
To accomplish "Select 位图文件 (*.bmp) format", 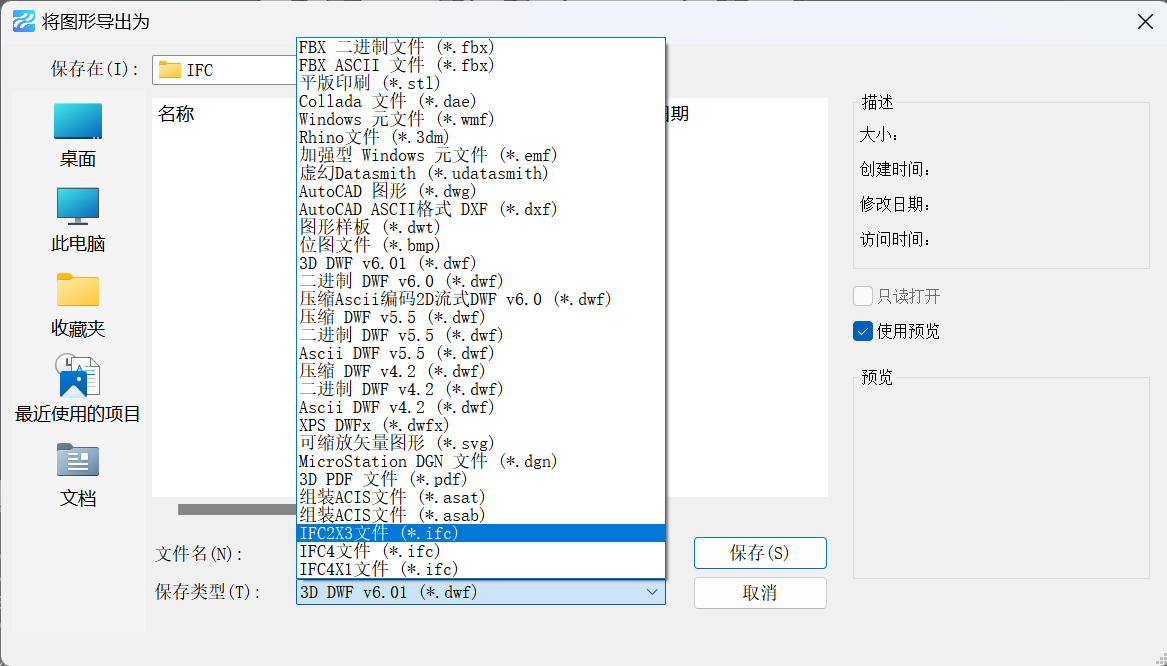I will point(481,245).
